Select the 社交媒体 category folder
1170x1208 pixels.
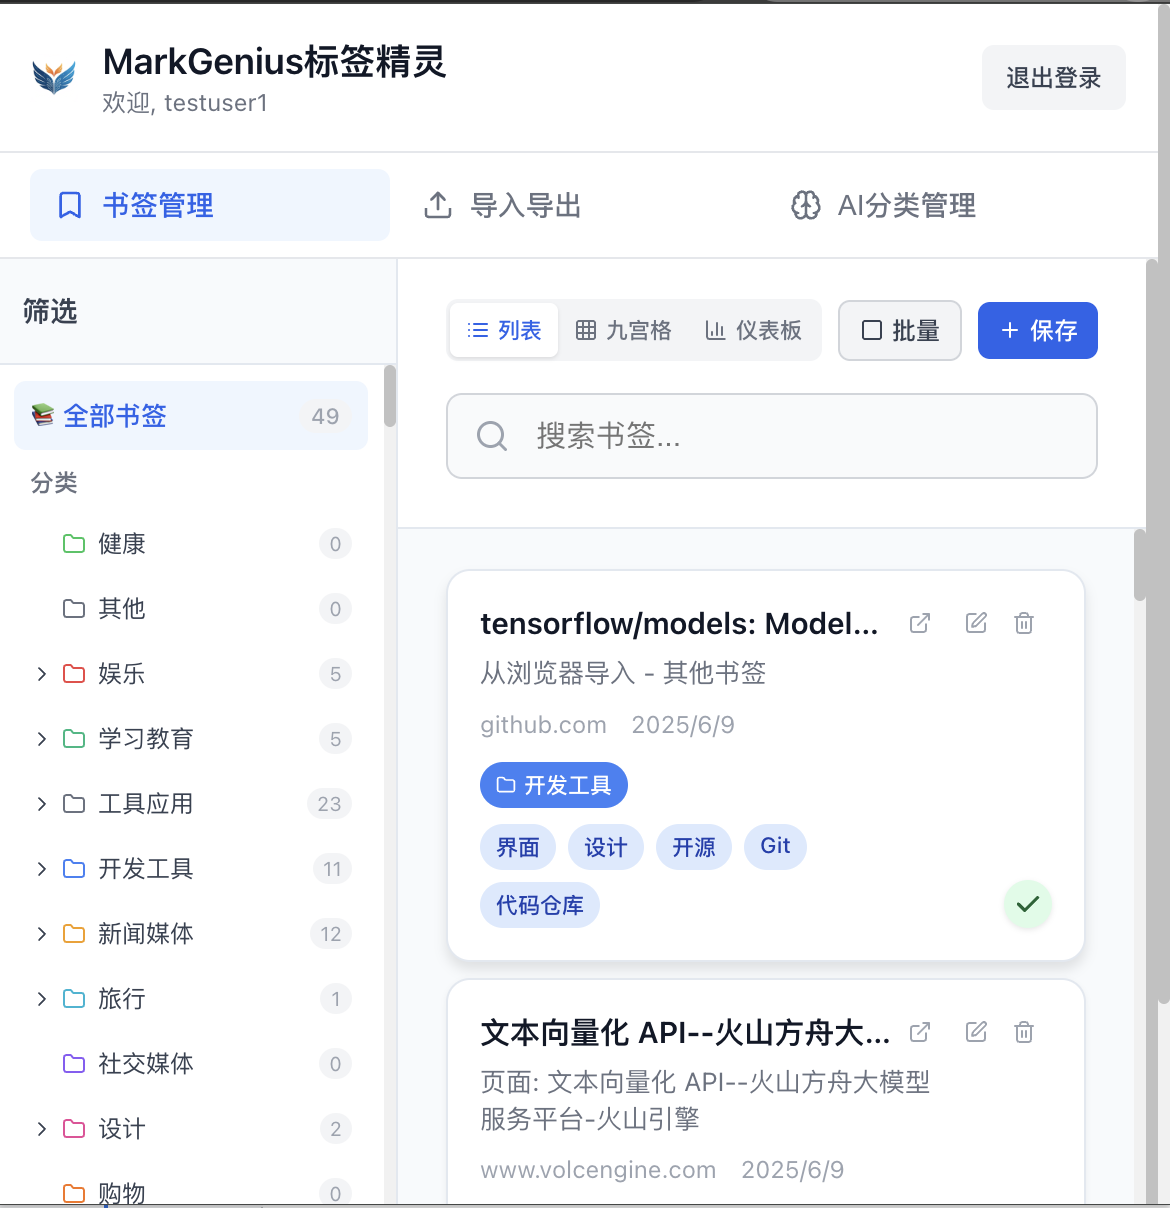click(190, 1064)
